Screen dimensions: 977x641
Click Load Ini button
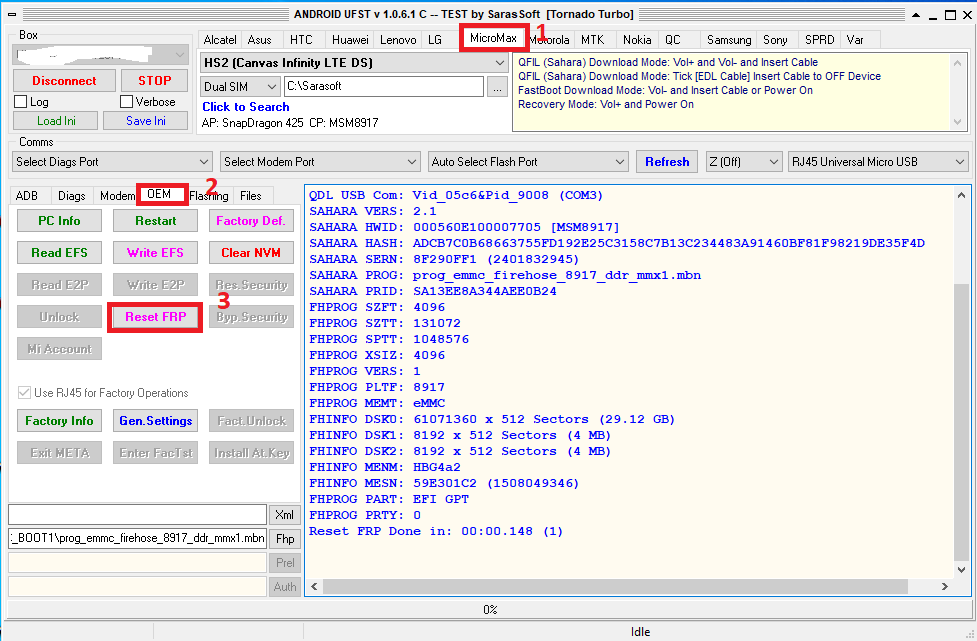pos(55,121)
